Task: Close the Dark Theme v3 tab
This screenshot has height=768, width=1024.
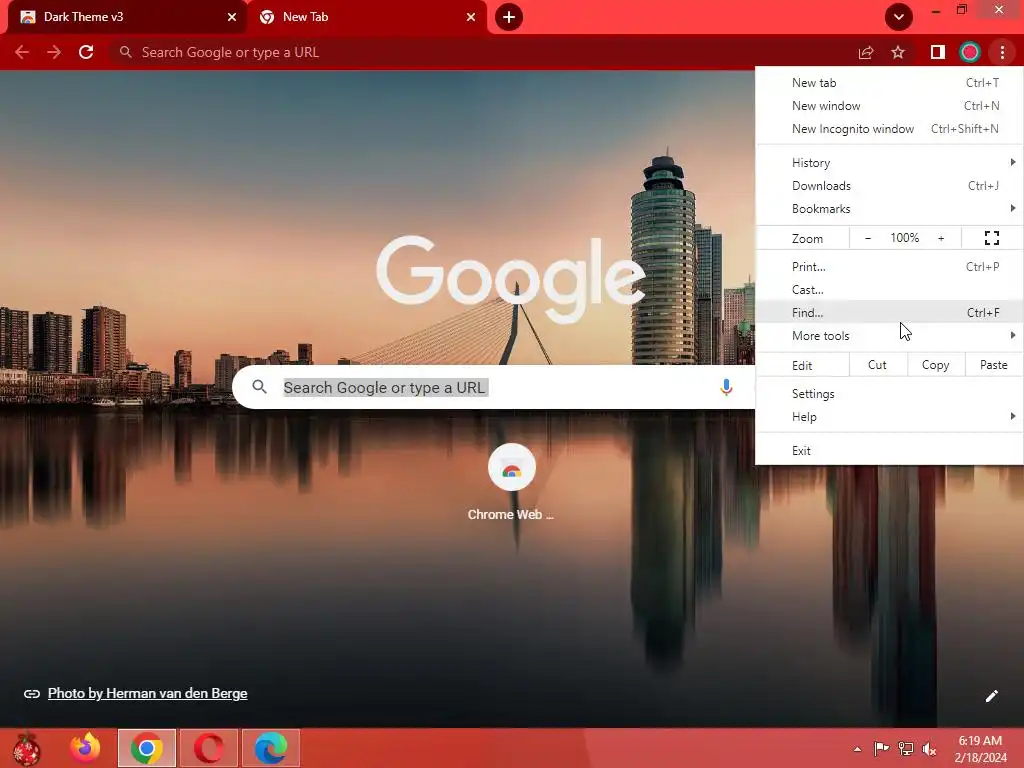Action: (x=232, y=17)
